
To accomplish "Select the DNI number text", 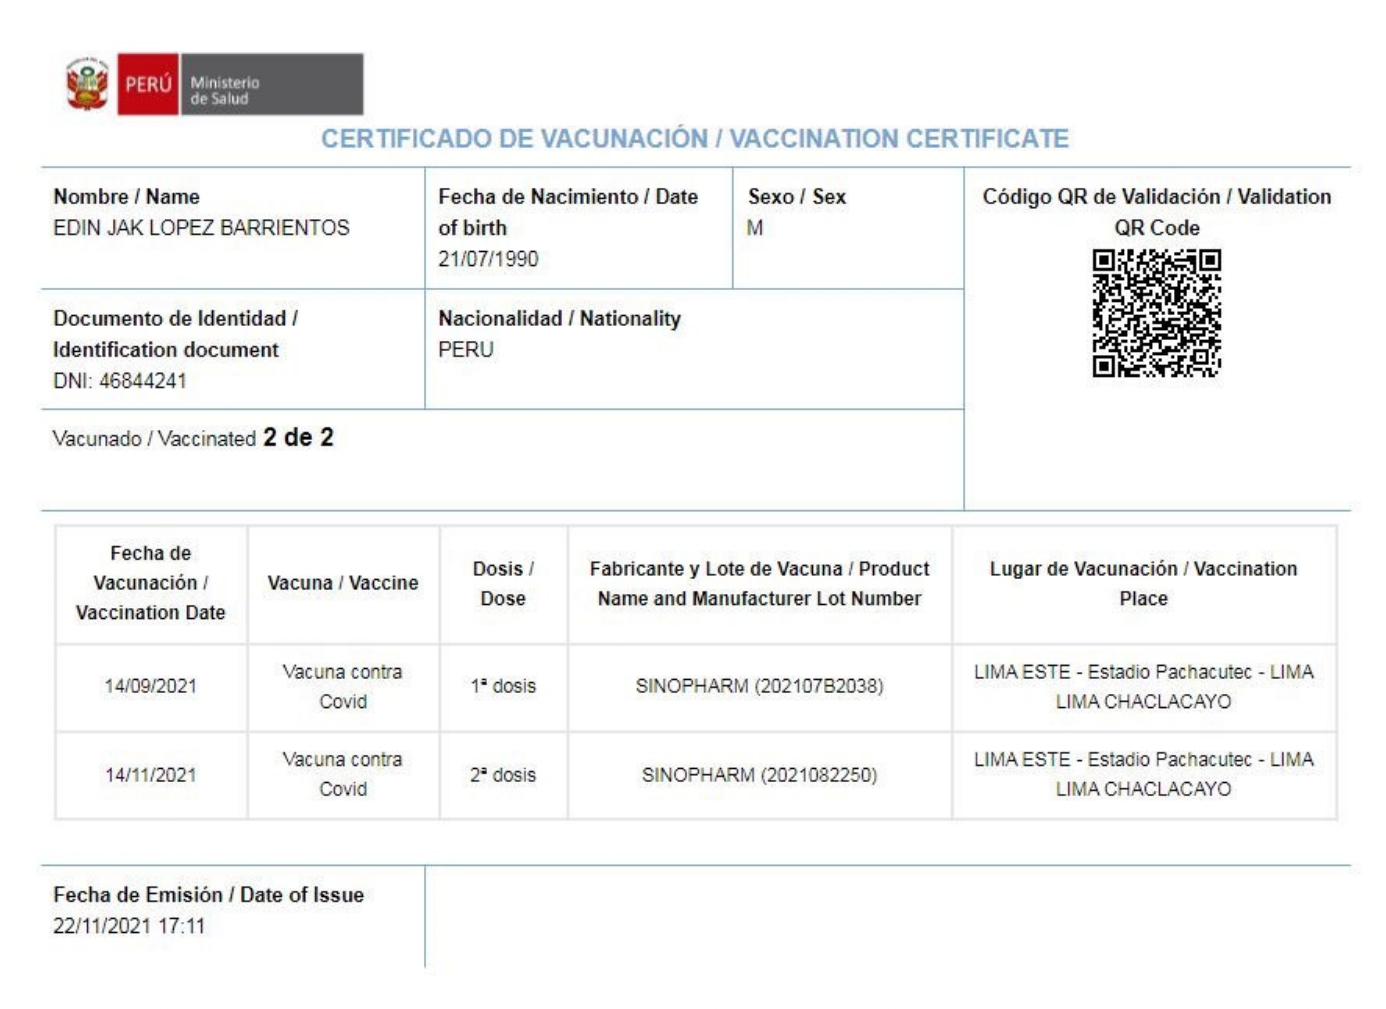I will (x=120, y=381).
